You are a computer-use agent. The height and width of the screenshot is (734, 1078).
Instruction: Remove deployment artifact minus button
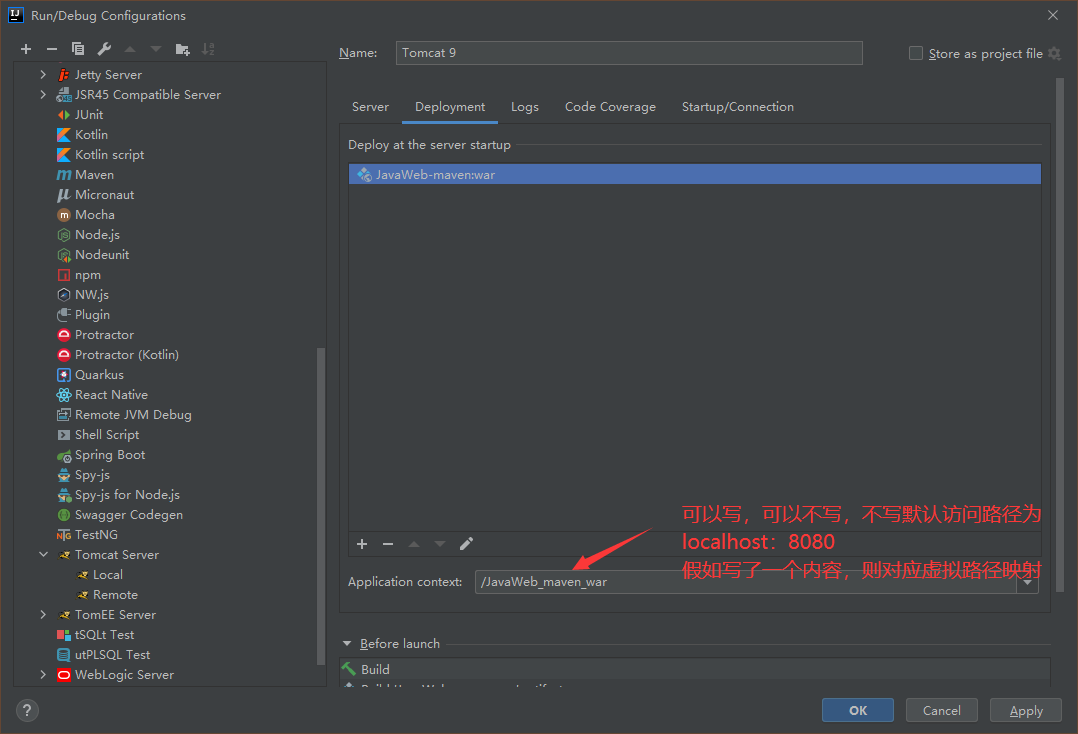point(388,544)
